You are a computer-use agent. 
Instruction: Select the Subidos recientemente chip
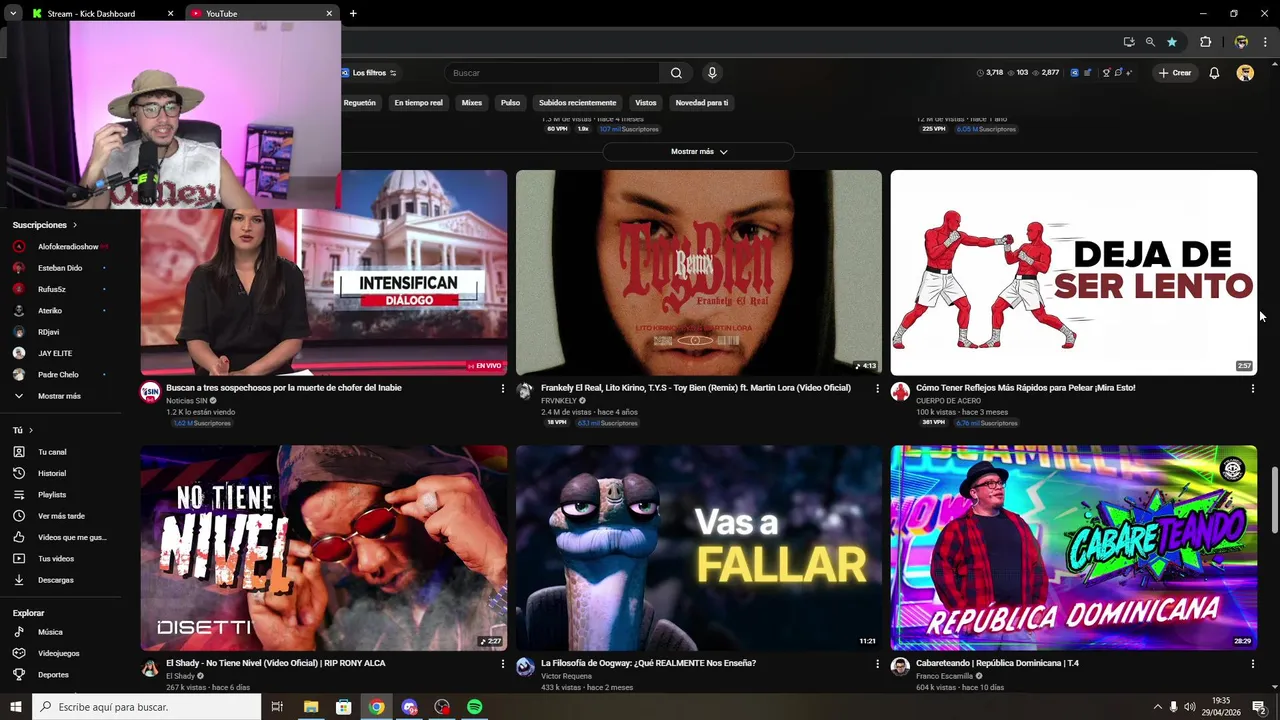click(x=578, y=103)
